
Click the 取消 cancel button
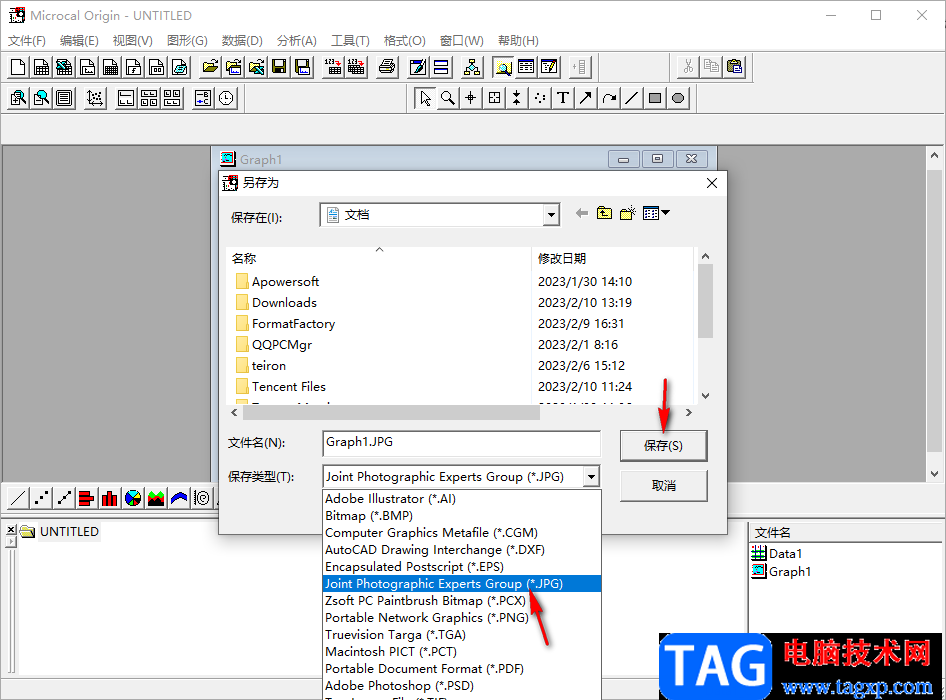[x=663, y=486]
